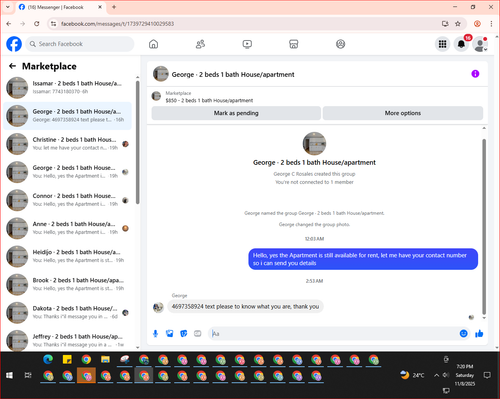This screenshot has height=399, width=500.
Task: Click the Facebook logo
Action: point(14,44)
